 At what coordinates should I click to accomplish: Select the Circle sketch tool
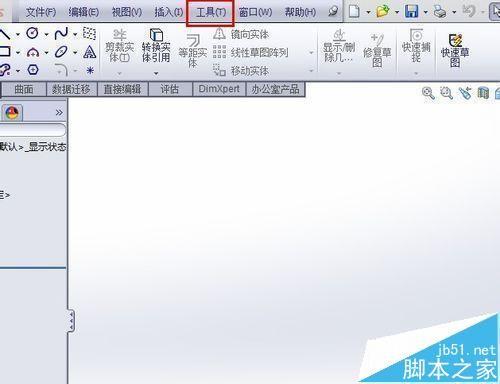[33, 33]
